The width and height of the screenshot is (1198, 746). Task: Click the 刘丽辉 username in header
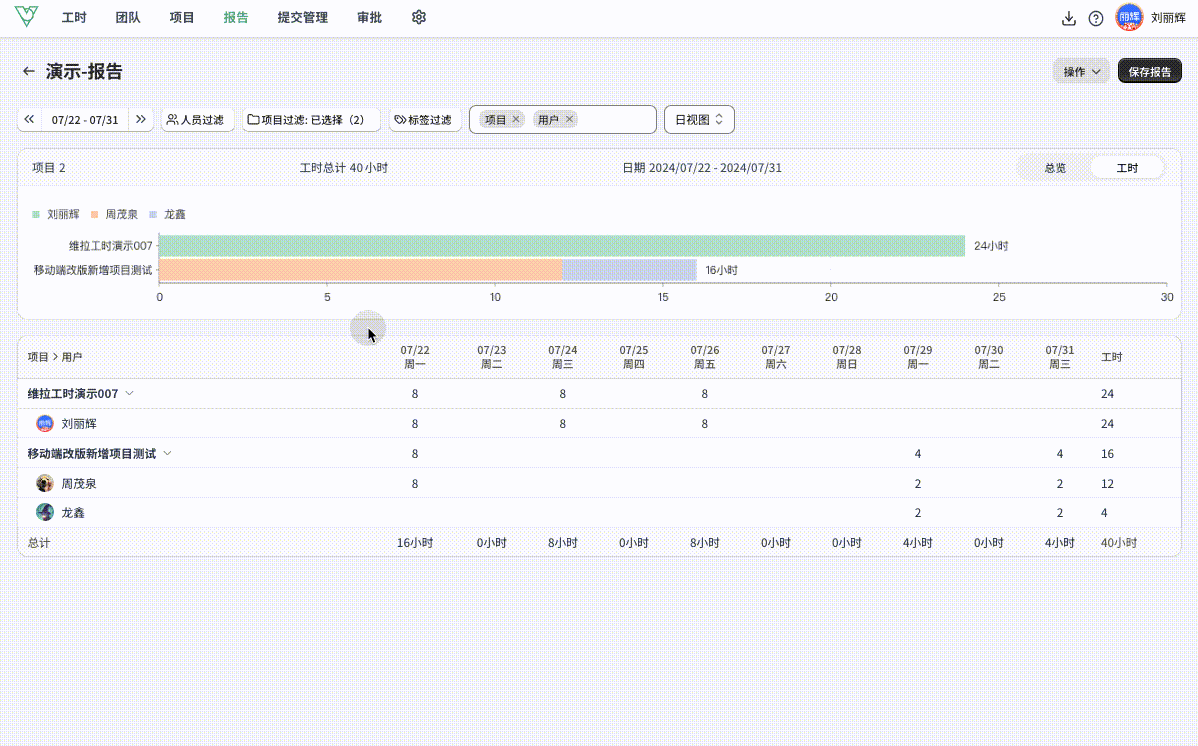tap(1168, 18)
